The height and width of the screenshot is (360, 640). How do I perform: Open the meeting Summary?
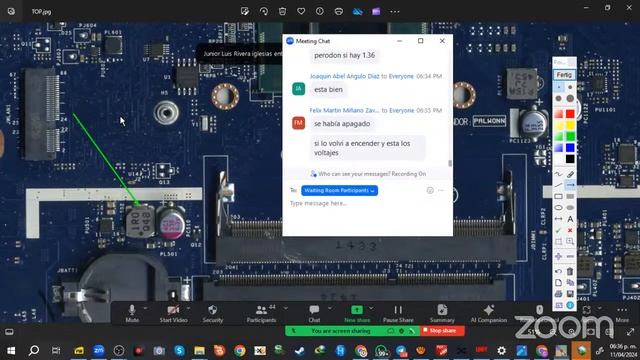(x=442, y=313)
